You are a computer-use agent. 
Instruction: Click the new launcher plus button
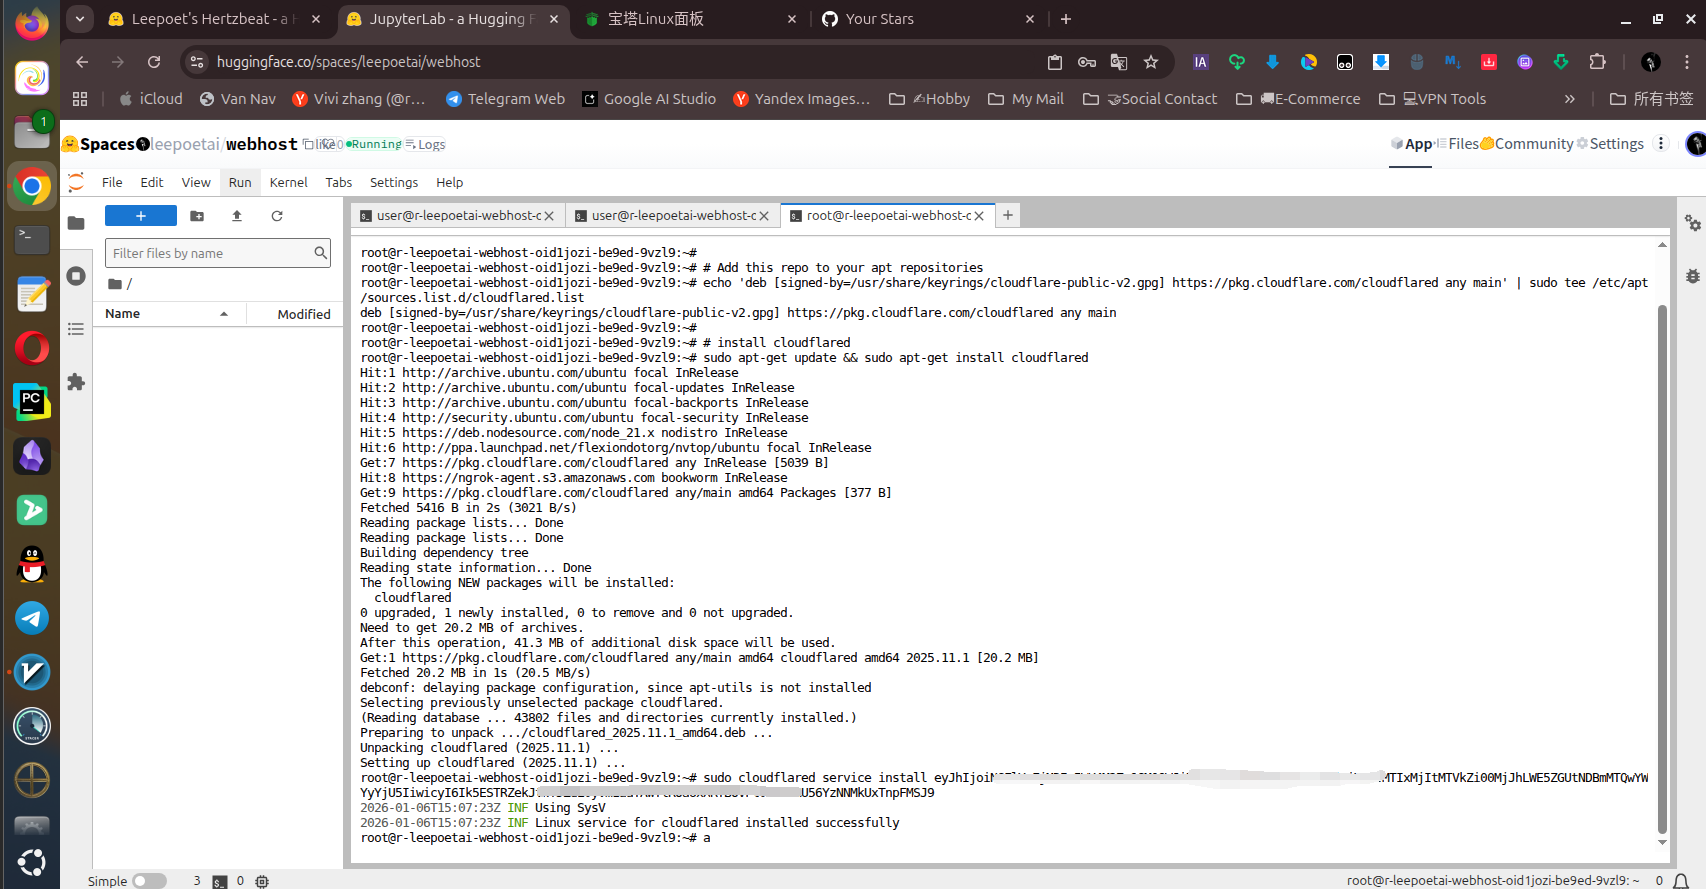140,216
